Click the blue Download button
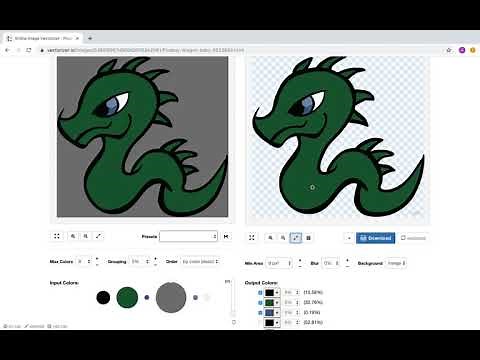Image resolution: width=480 pixels, height=360 pixels. coord(375,238)
